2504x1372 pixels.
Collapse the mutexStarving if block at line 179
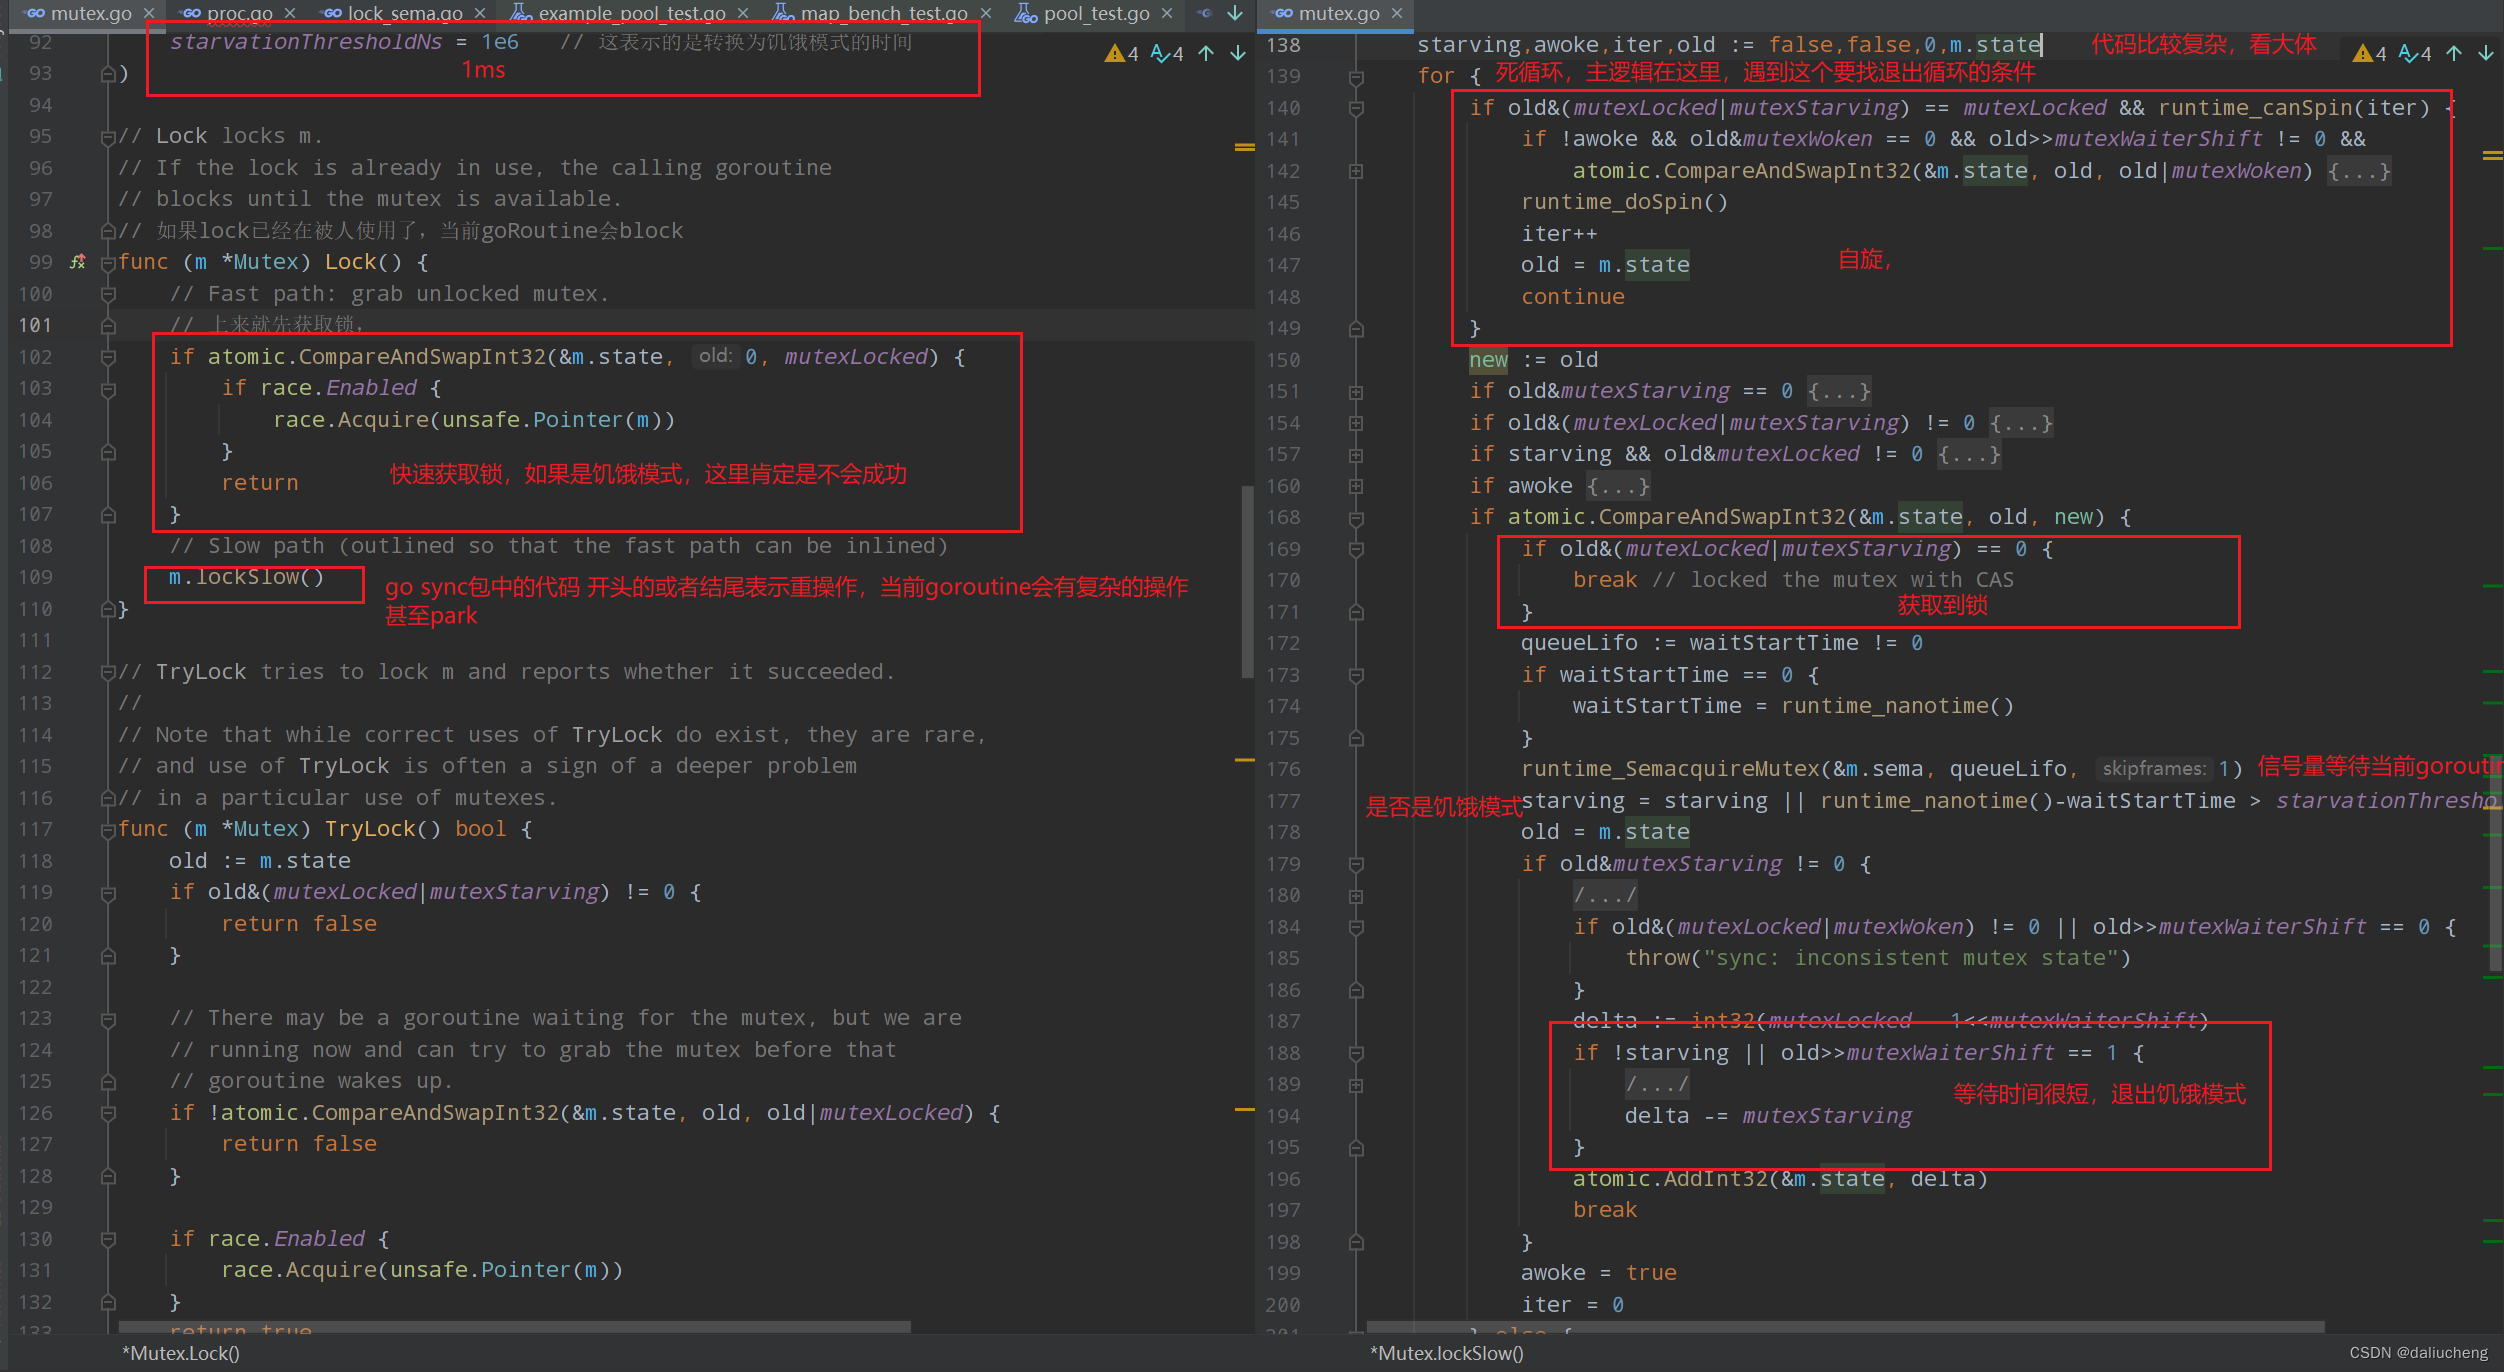[x=1356, y=864]
